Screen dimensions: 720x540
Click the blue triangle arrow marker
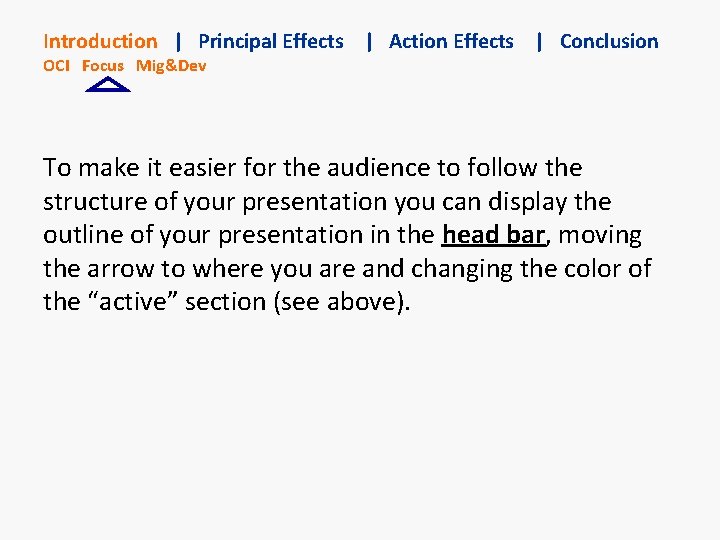(108, 85)
